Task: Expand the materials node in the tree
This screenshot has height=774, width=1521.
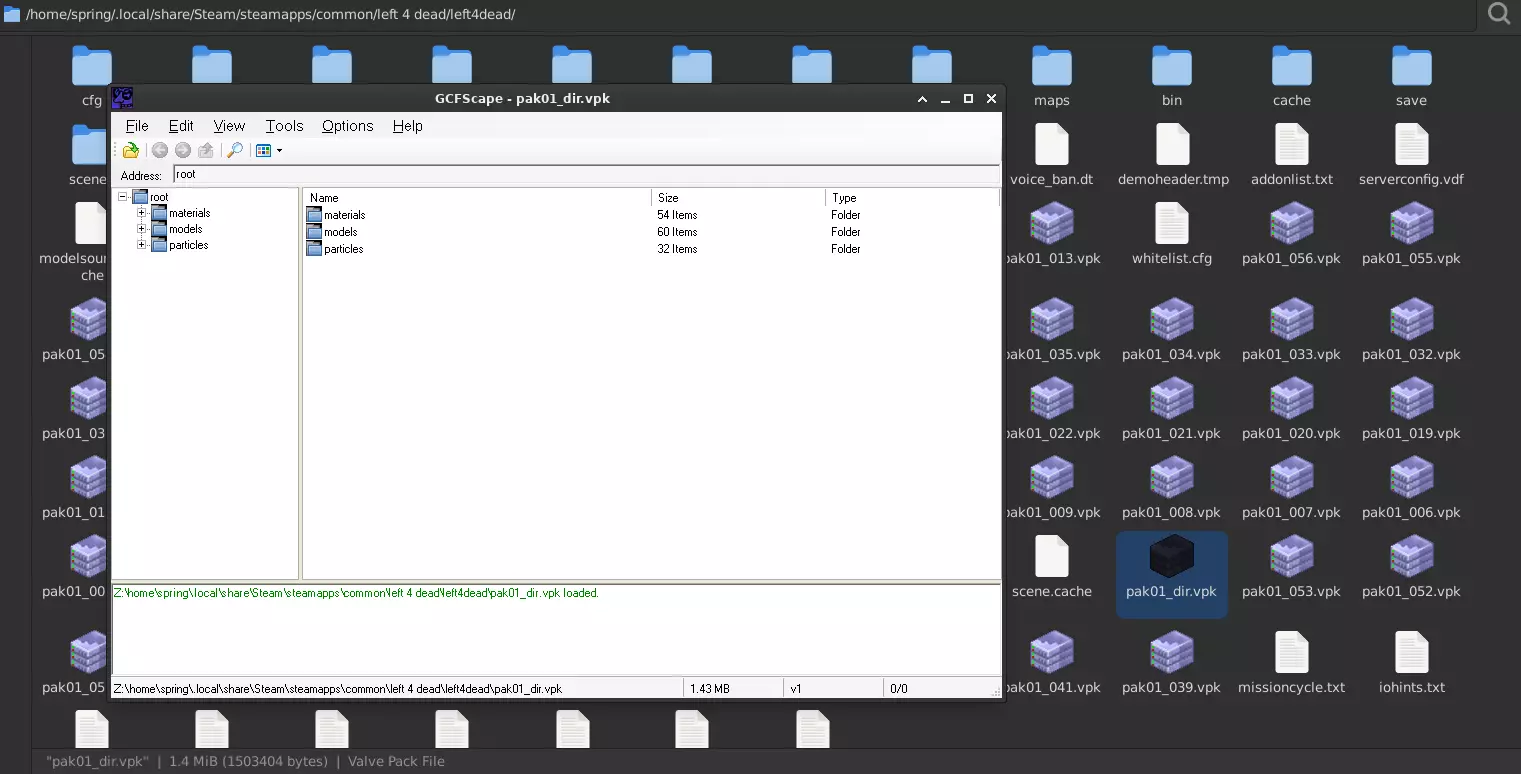Action: (141, 213)
